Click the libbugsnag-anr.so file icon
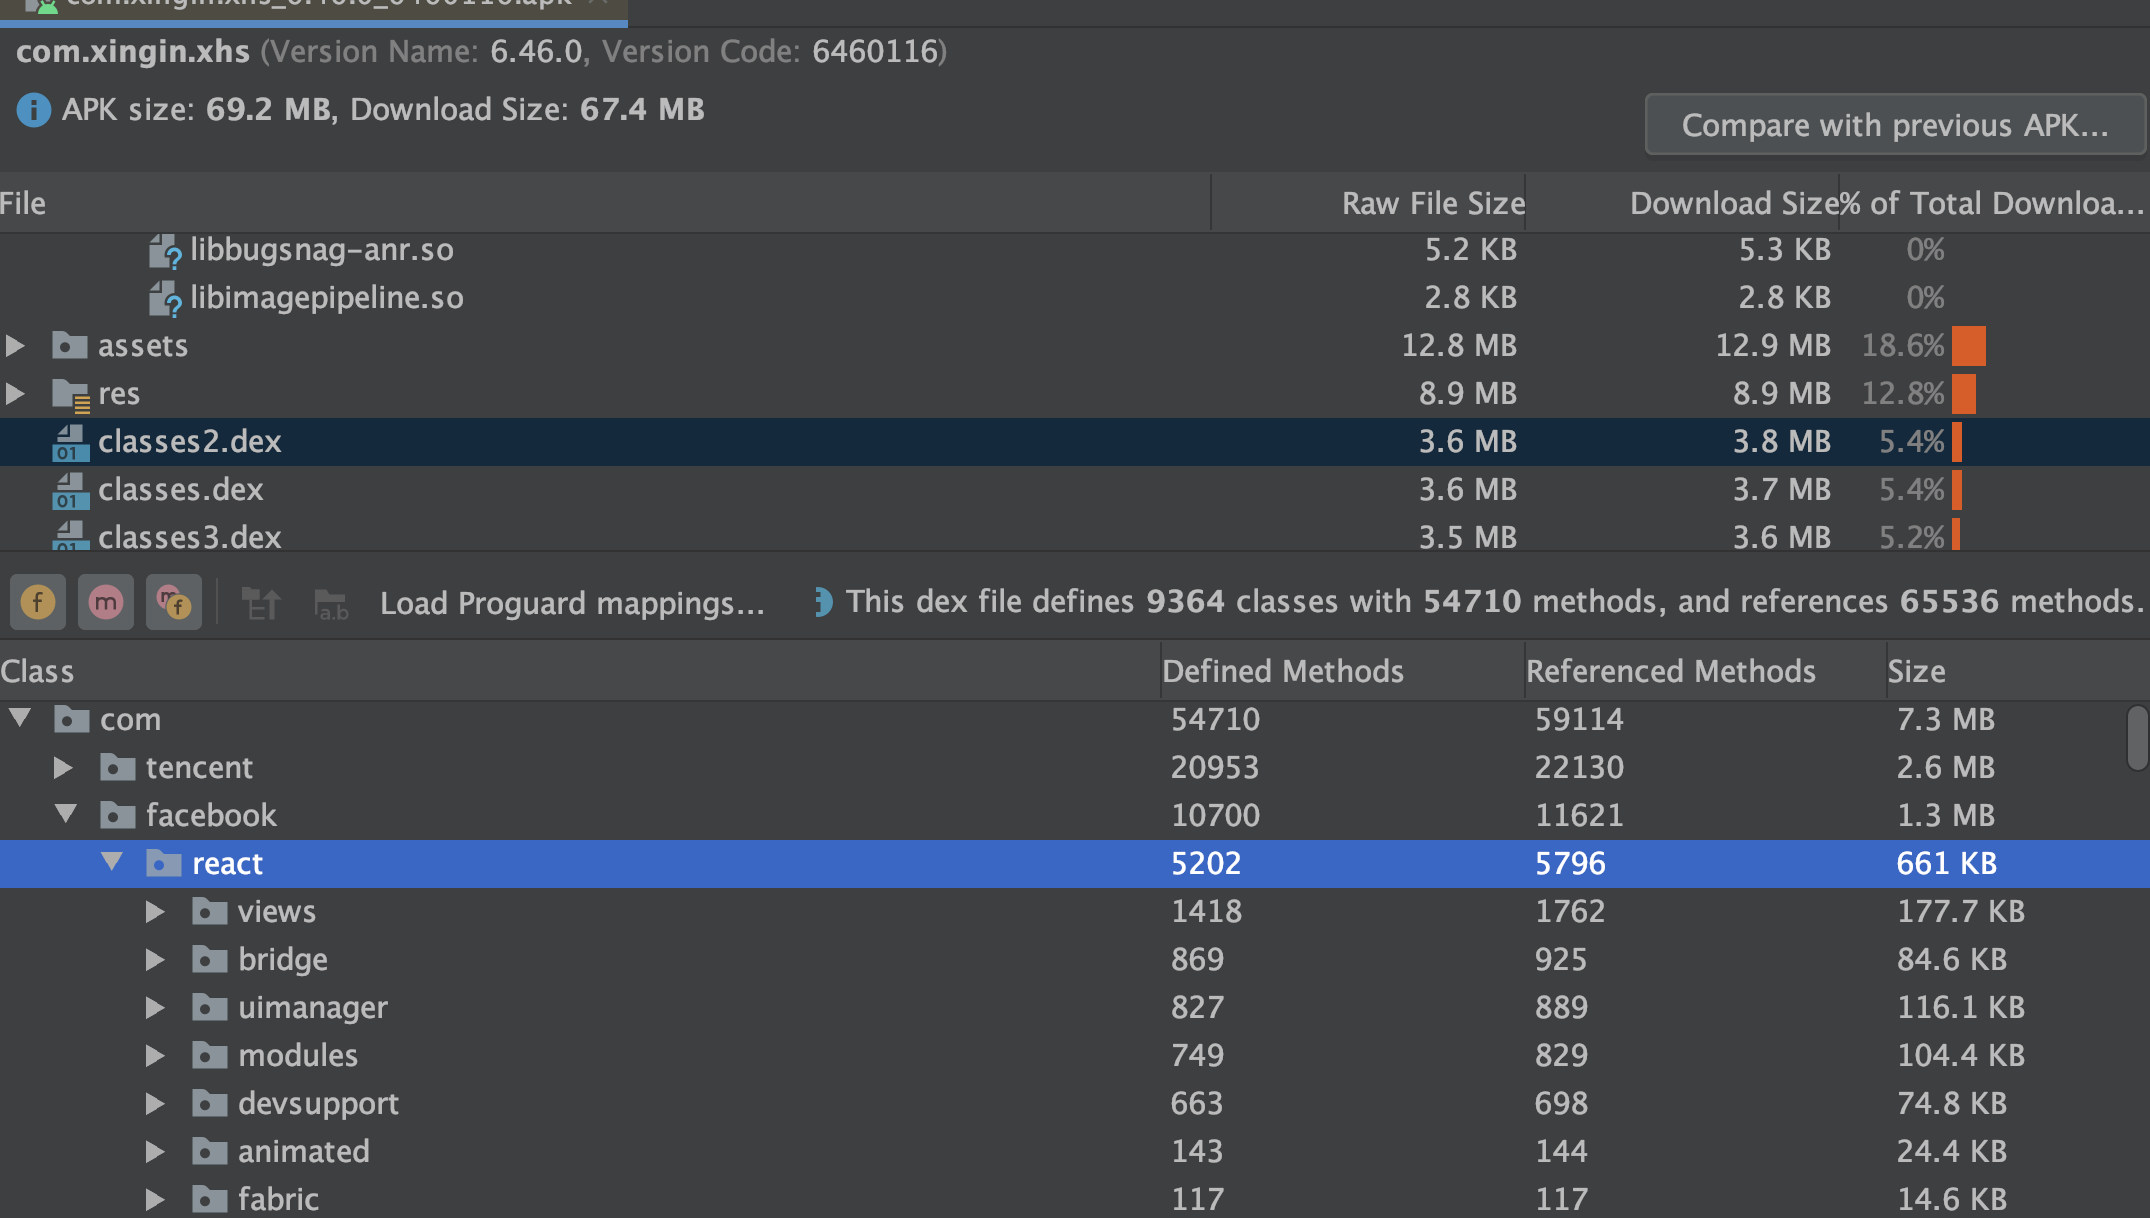2150x1218 pixels. 165,250
